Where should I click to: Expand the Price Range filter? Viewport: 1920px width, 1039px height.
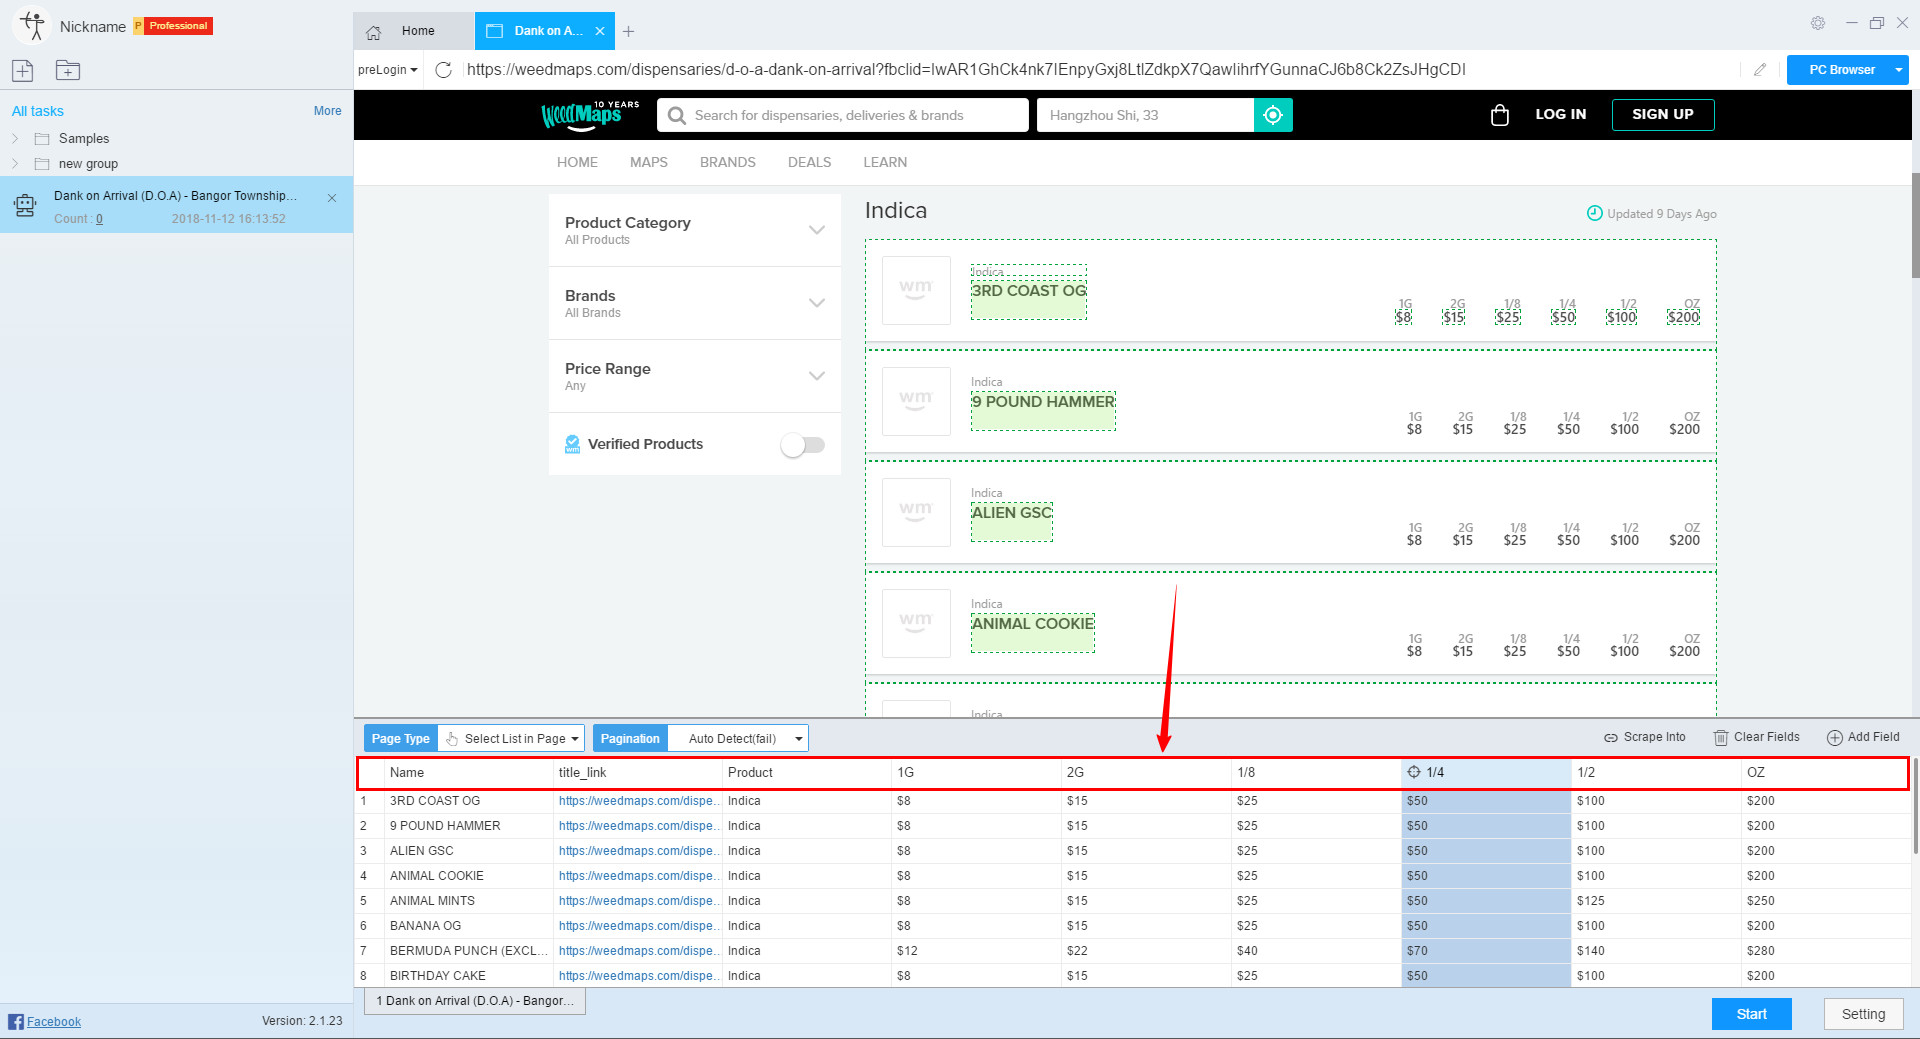coord(817,376)
